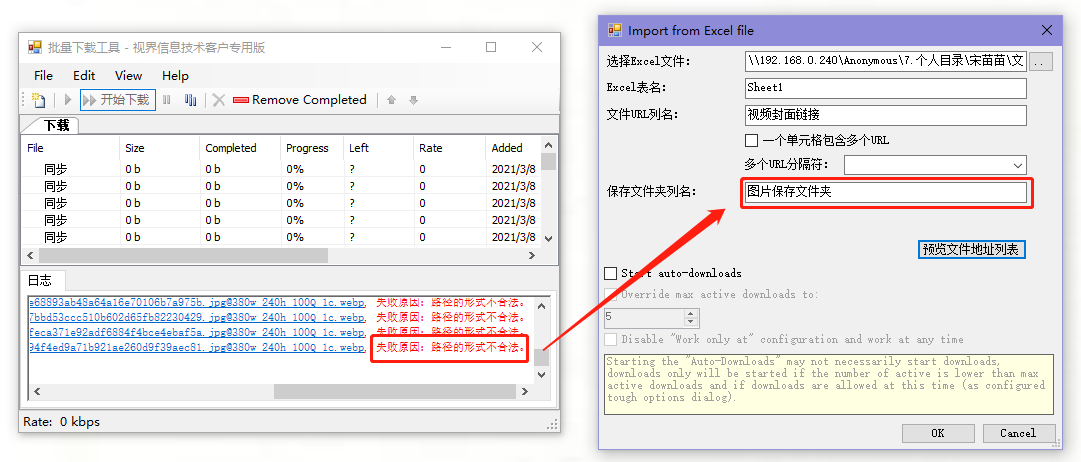Click the 预览文件地址列表 button

click(972, 249)
